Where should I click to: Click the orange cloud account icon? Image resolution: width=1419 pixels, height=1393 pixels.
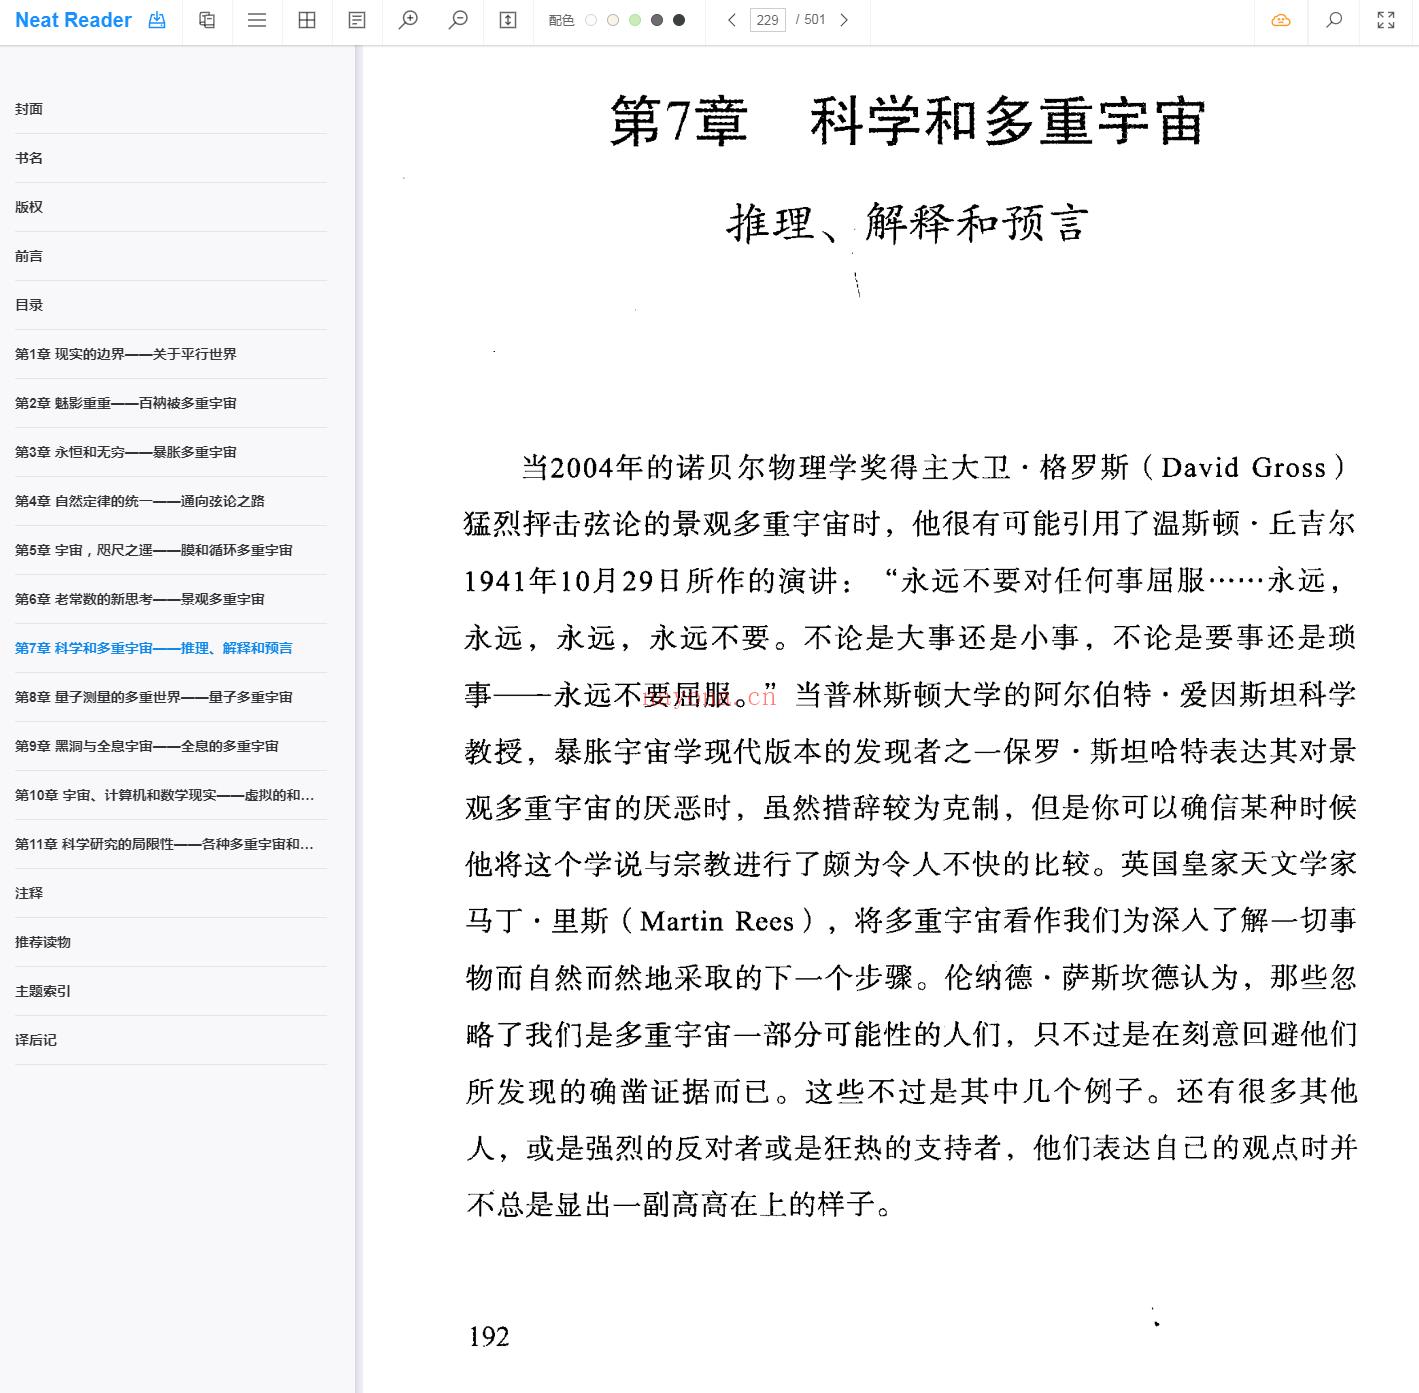1281,20
